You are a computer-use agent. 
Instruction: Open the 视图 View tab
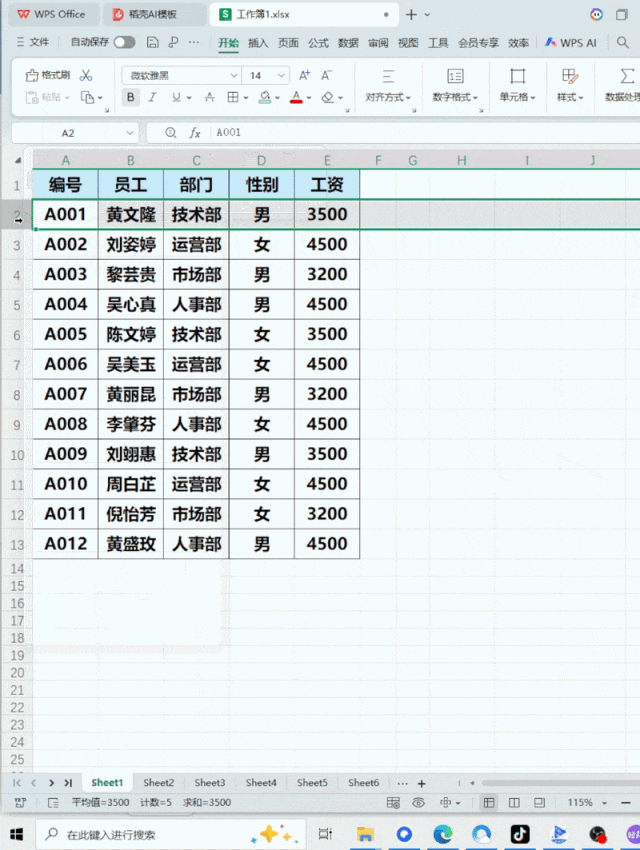tap(408, 43)
